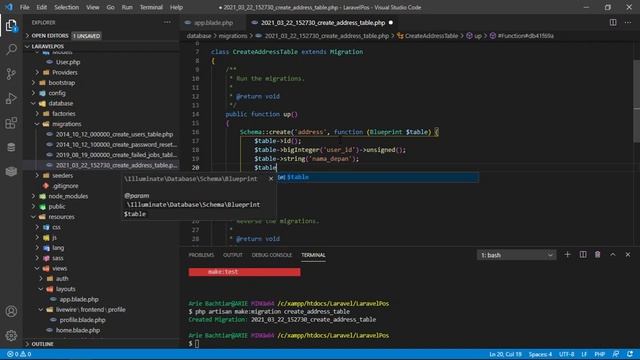Click PHP language mode in status bar
This screenshot has height=360, width=640.
coord(600,354)
